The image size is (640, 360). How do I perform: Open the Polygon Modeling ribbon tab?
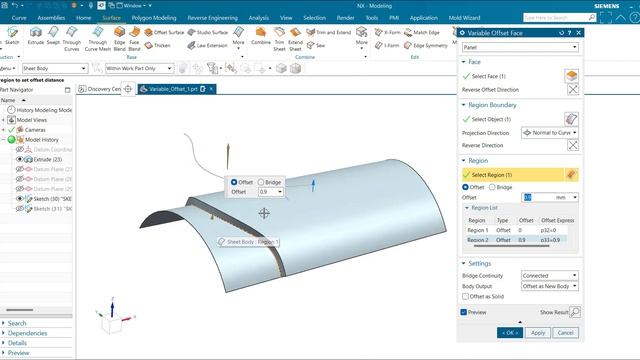click(x=154, y=18)
